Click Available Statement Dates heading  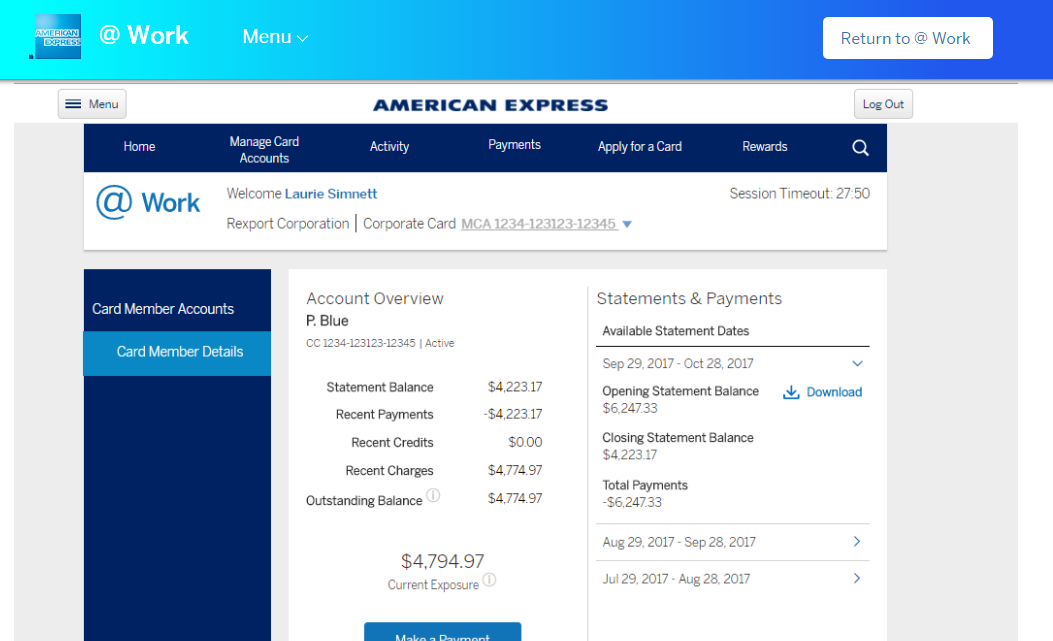tap(676, 331)
